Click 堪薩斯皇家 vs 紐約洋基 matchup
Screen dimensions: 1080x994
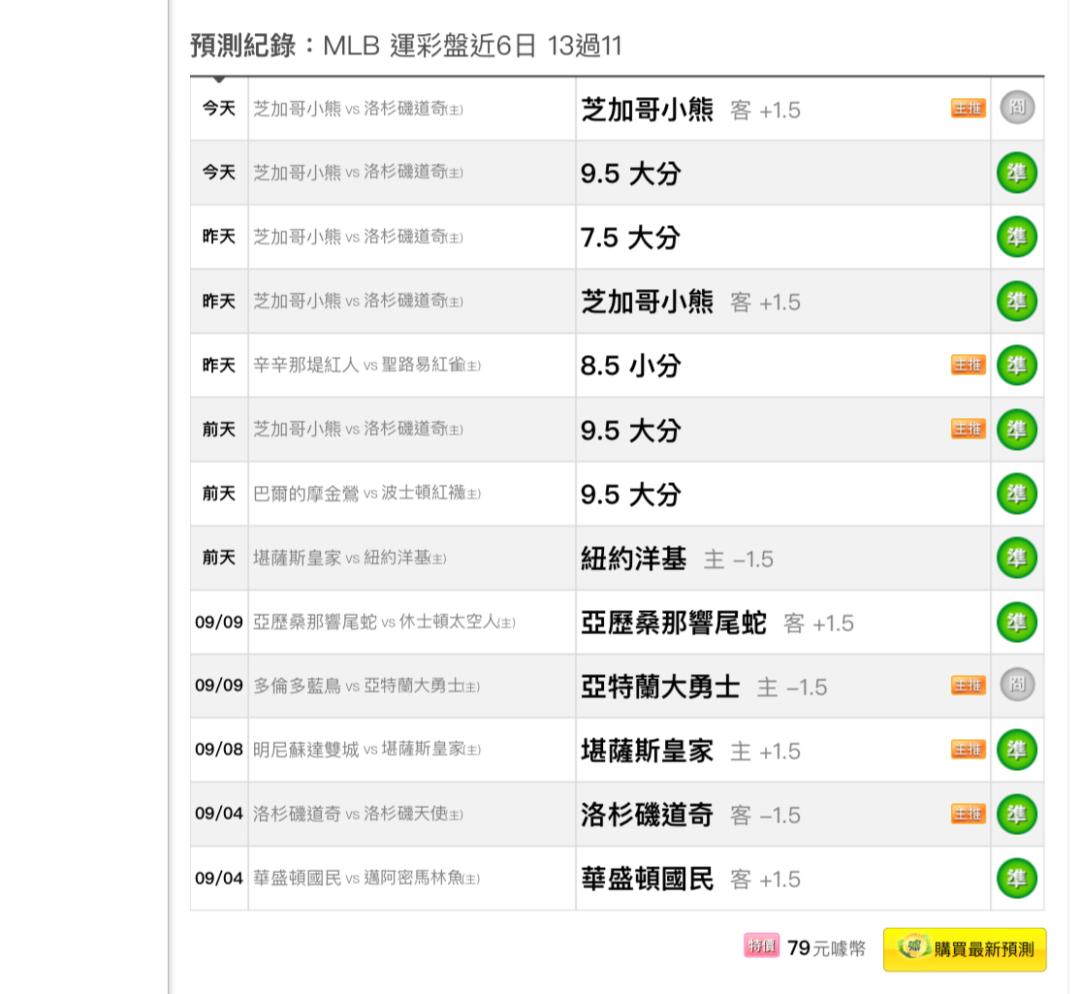349,558
